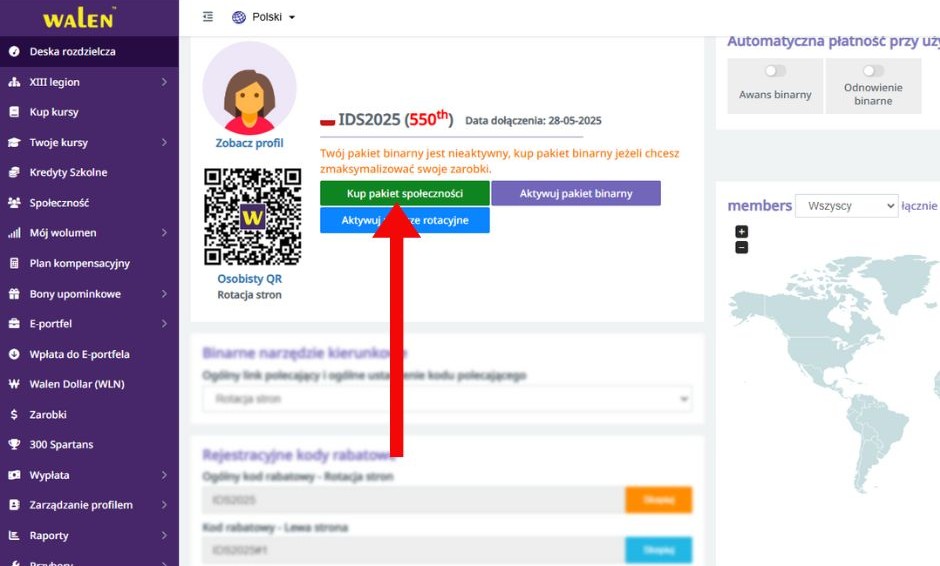This screenshot has height=566, width=940.
Task: Click the Kup kursy sidebar icon
Action: (x=14, y=112)
